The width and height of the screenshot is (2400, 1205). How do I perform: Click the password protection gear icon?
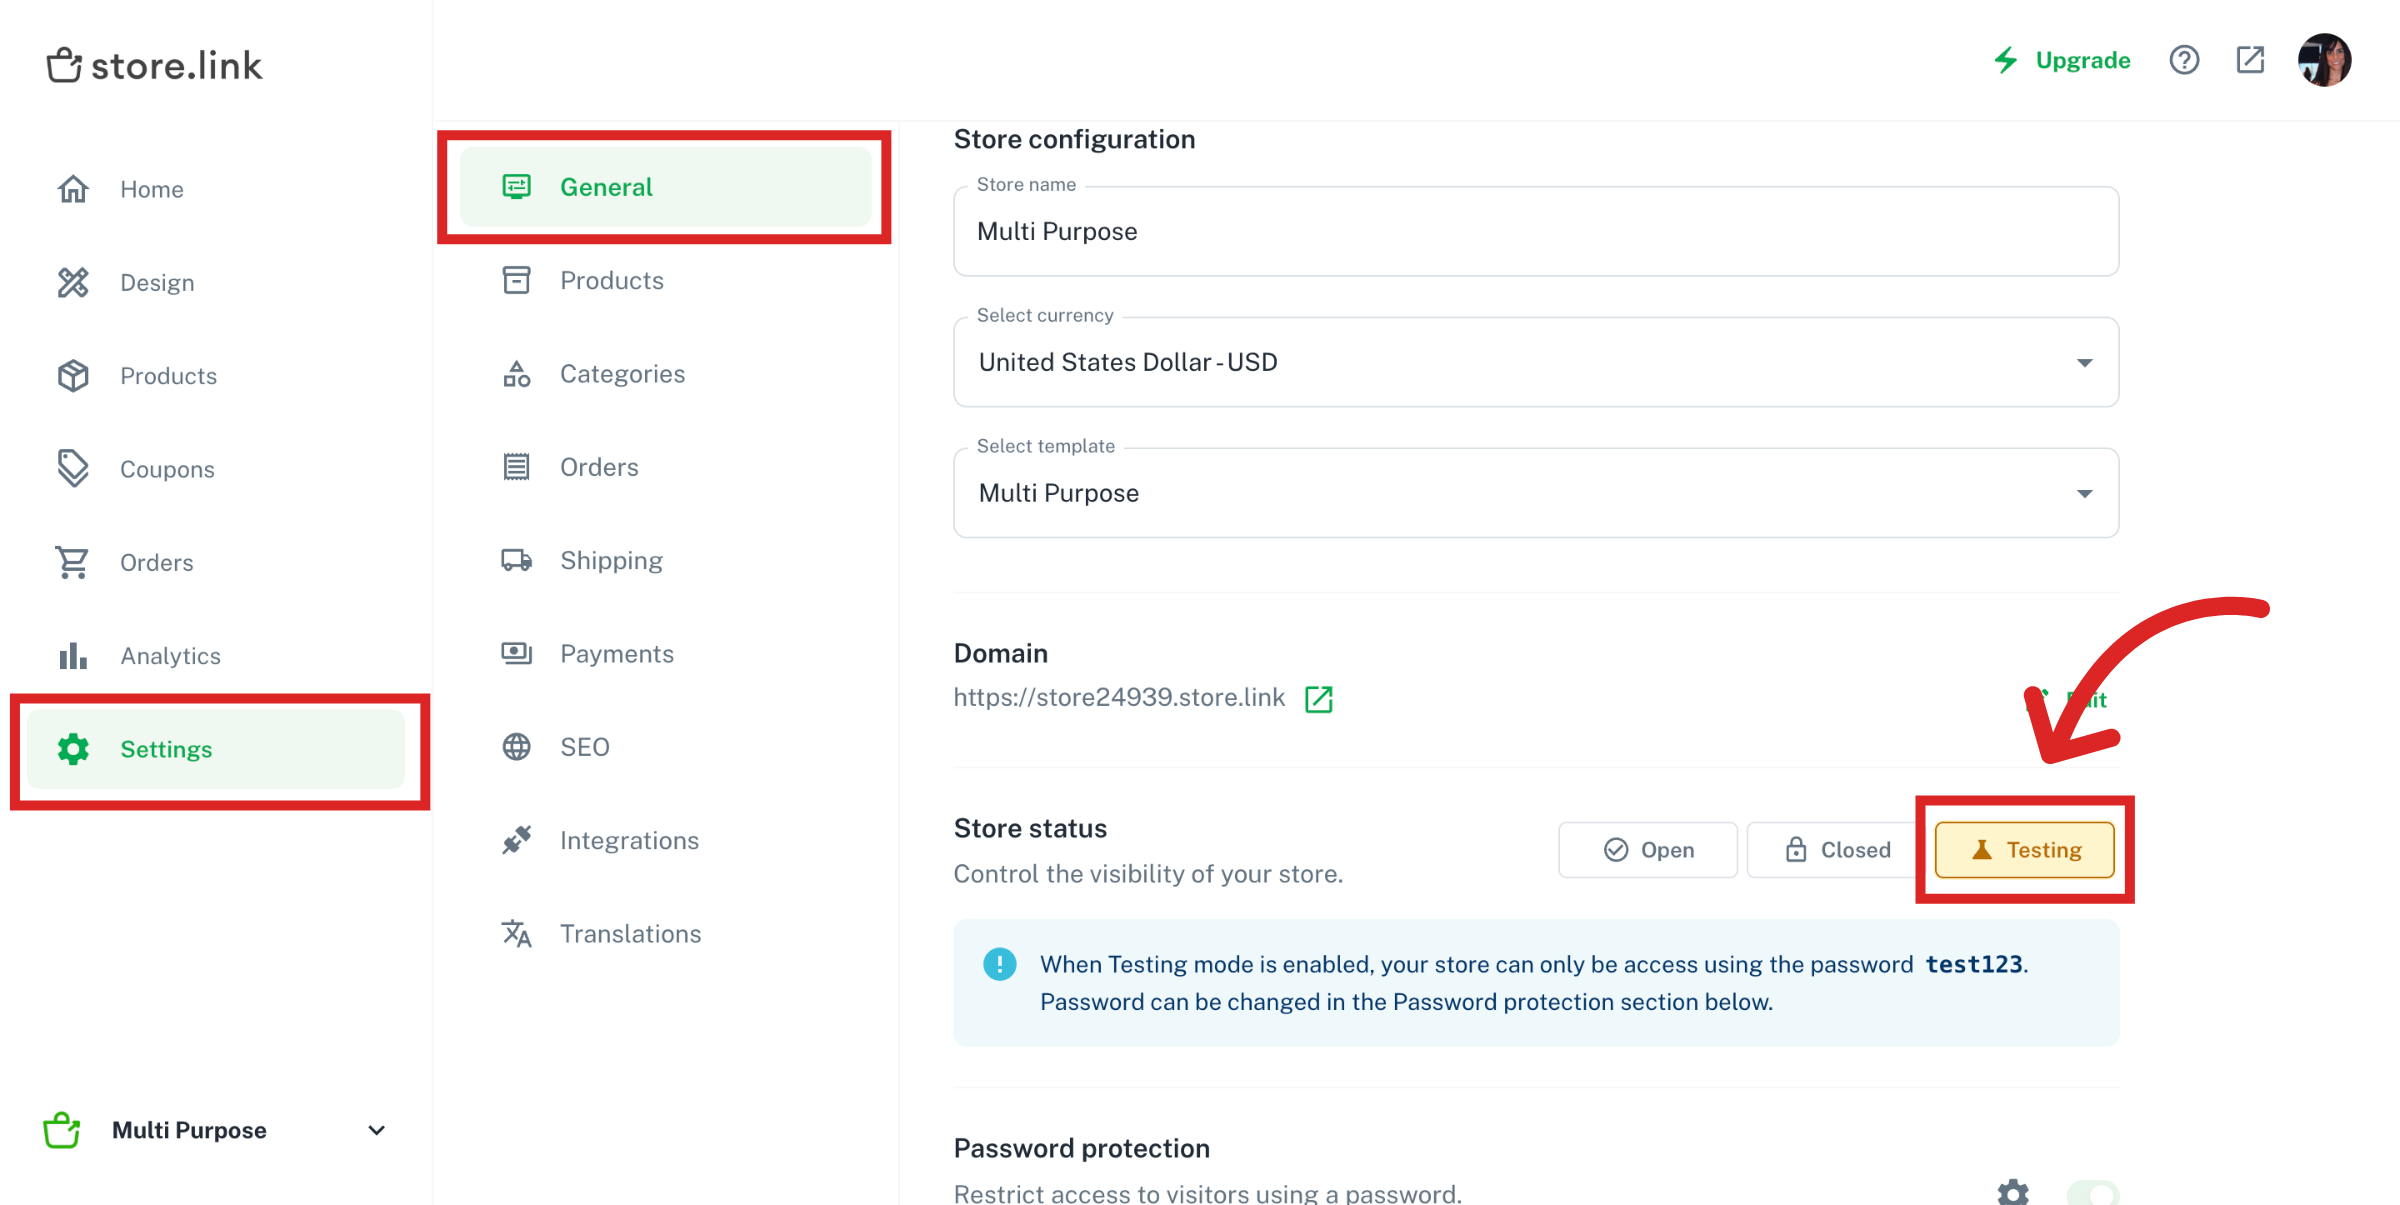pyautogui.click(x=2013, y=1193)
